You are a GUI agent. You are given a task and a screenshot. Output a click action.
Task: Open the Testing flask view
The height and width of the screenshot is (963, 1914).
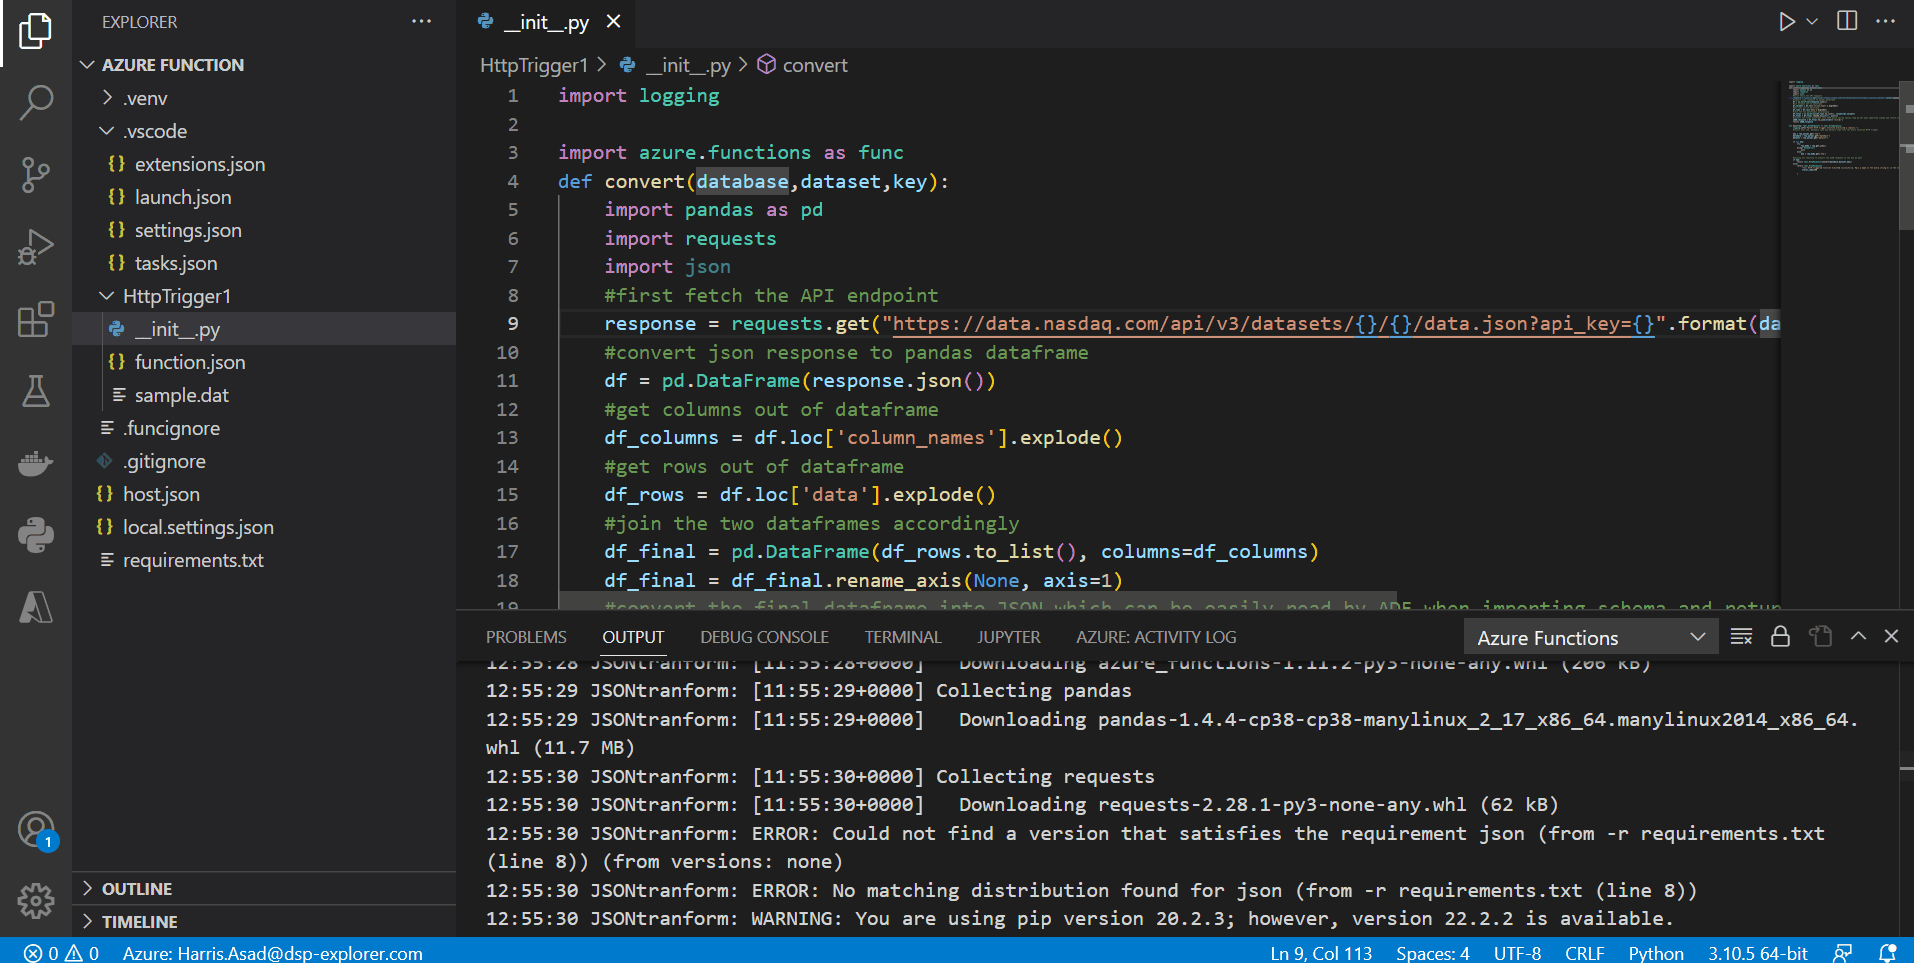tap(36, 391)
